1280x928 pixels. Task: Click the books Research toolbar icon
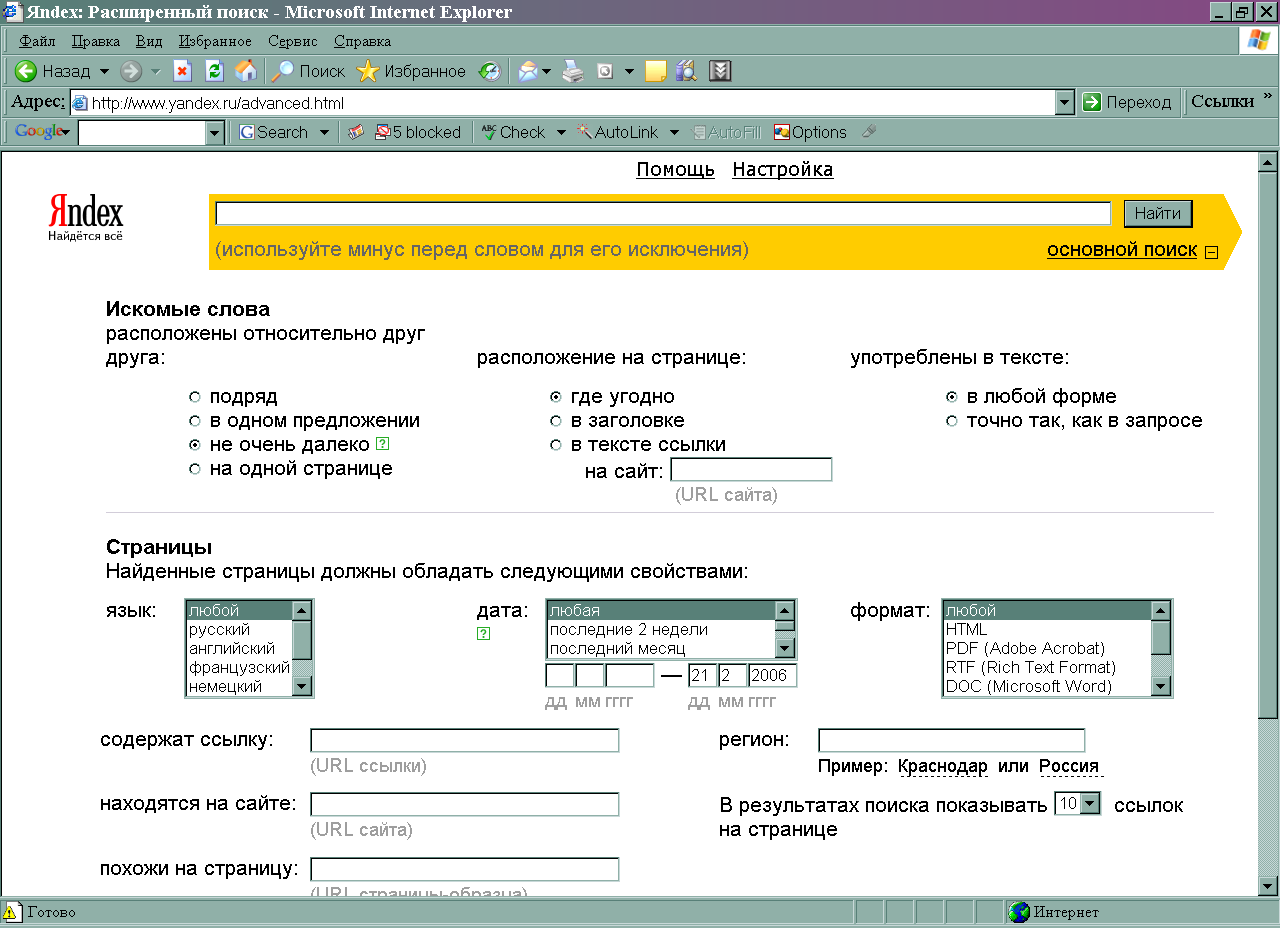pyautogui.click(x=686, y=71)
